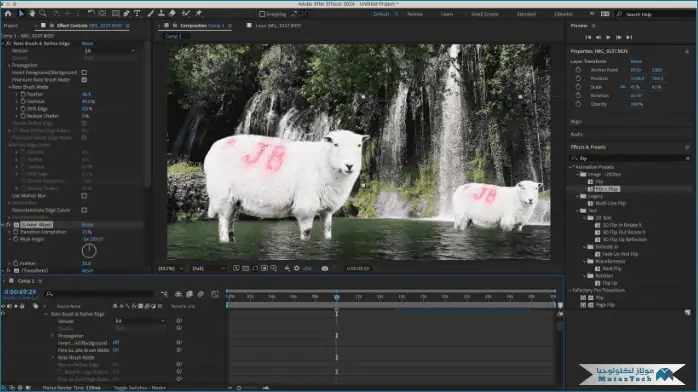Toggle the Linear Wipe fx switch

[x=8, y=225]
